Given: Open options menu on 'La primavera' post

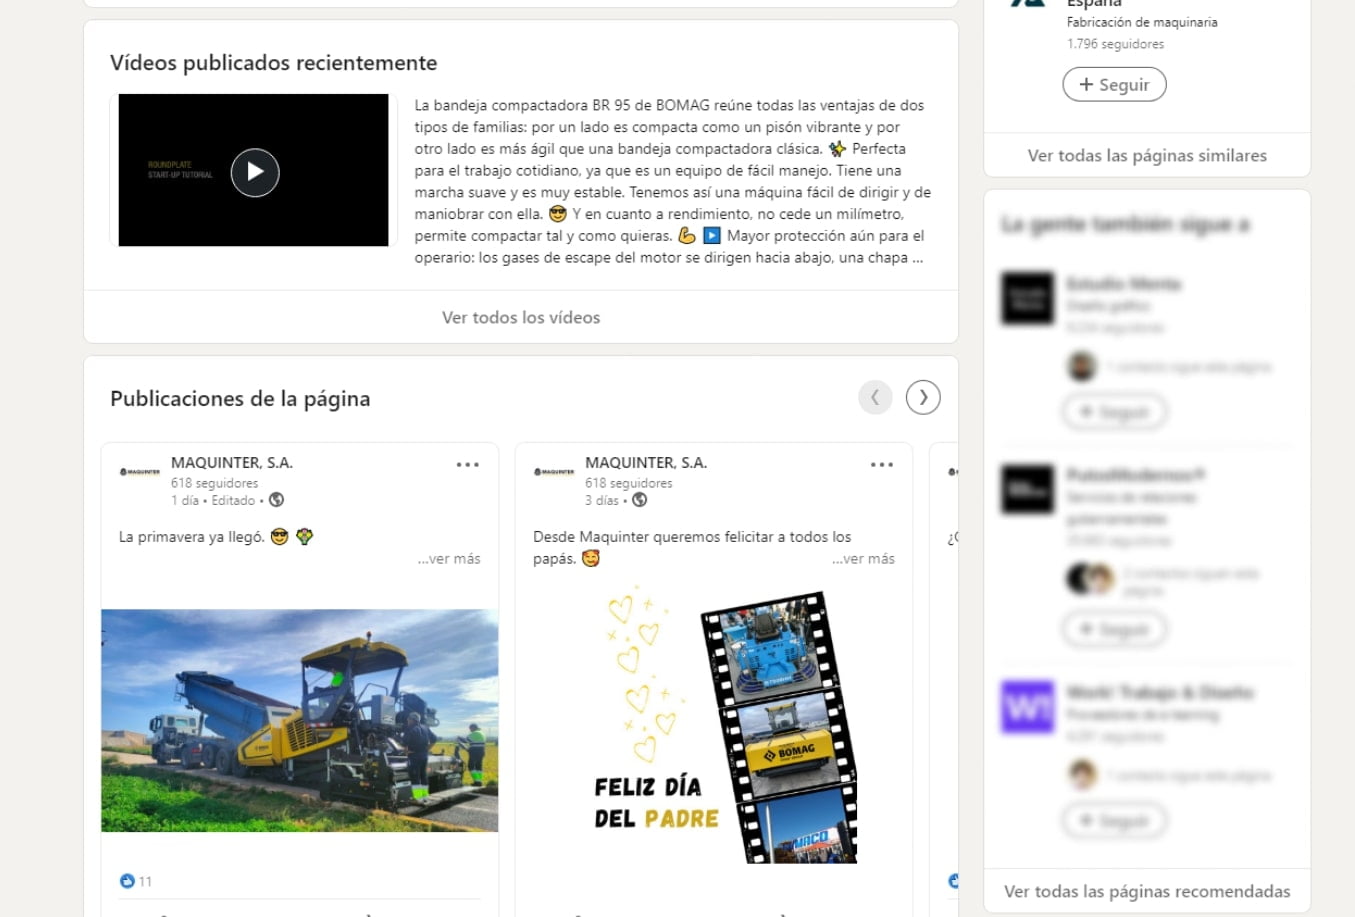Looking at the screenshot, I should [467, 464].
